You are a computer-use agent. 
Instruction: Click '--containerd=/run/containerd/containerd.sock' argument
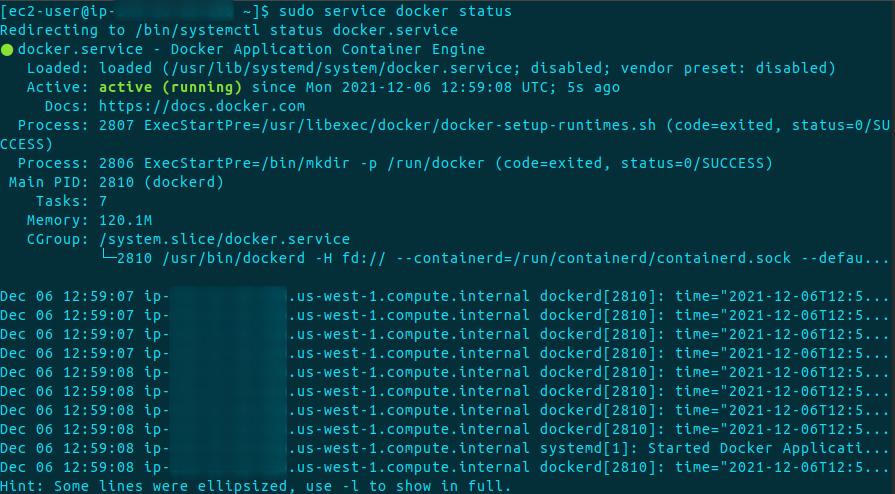coord(594,258)
